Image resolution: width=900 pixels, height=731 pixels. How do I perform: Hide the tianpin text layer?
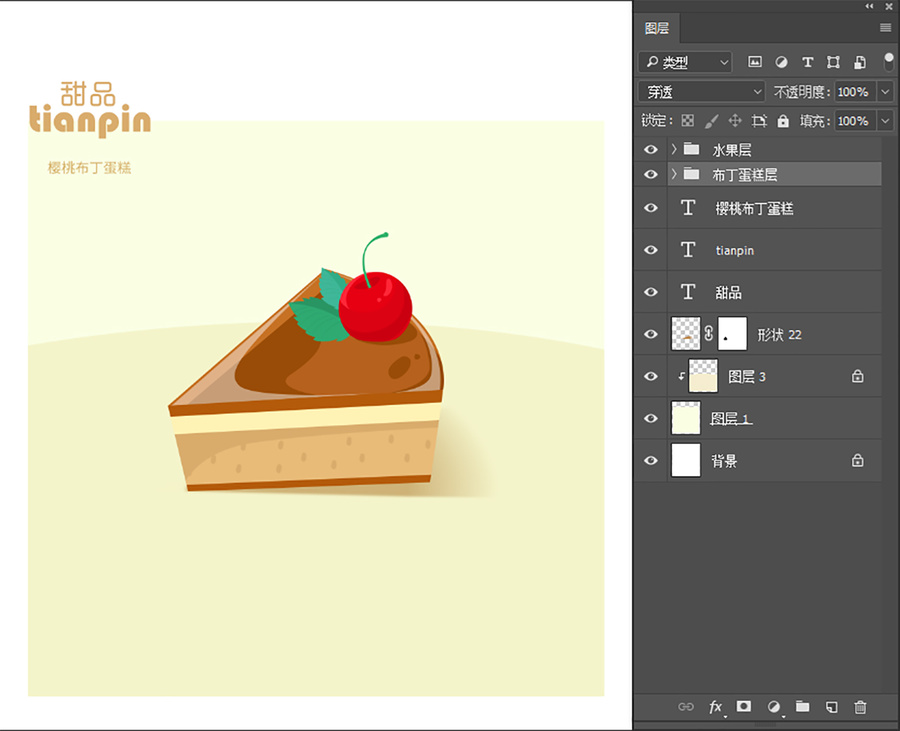click(651, 250)
